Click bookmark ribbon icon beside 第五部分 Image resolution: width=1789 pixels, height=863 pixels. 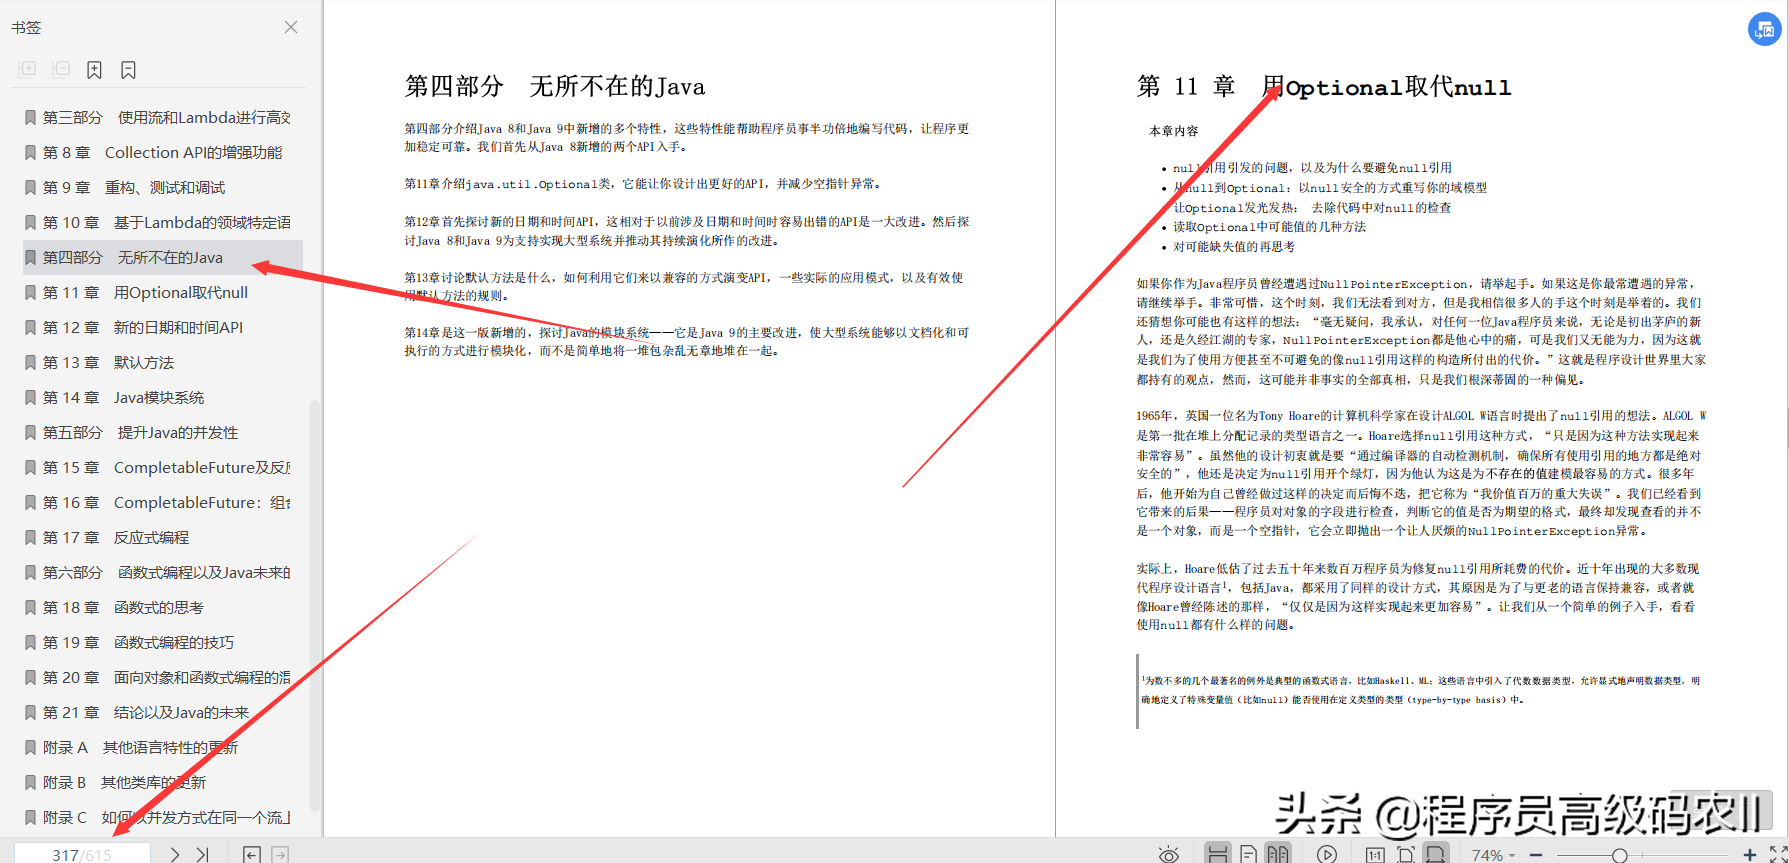coord(30,432)
